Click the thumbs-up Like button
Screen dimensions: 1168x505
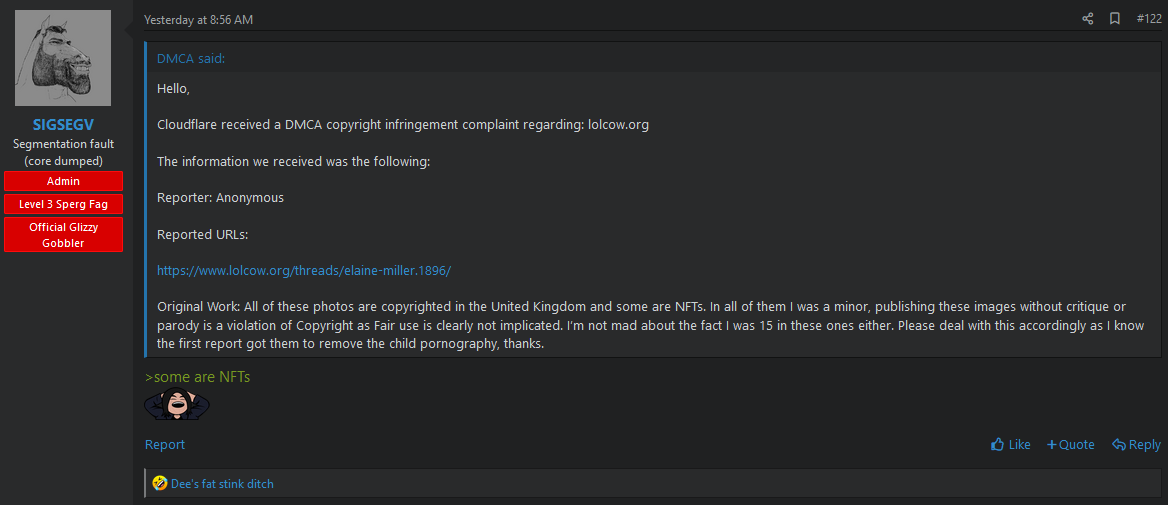pos(1011,445)
